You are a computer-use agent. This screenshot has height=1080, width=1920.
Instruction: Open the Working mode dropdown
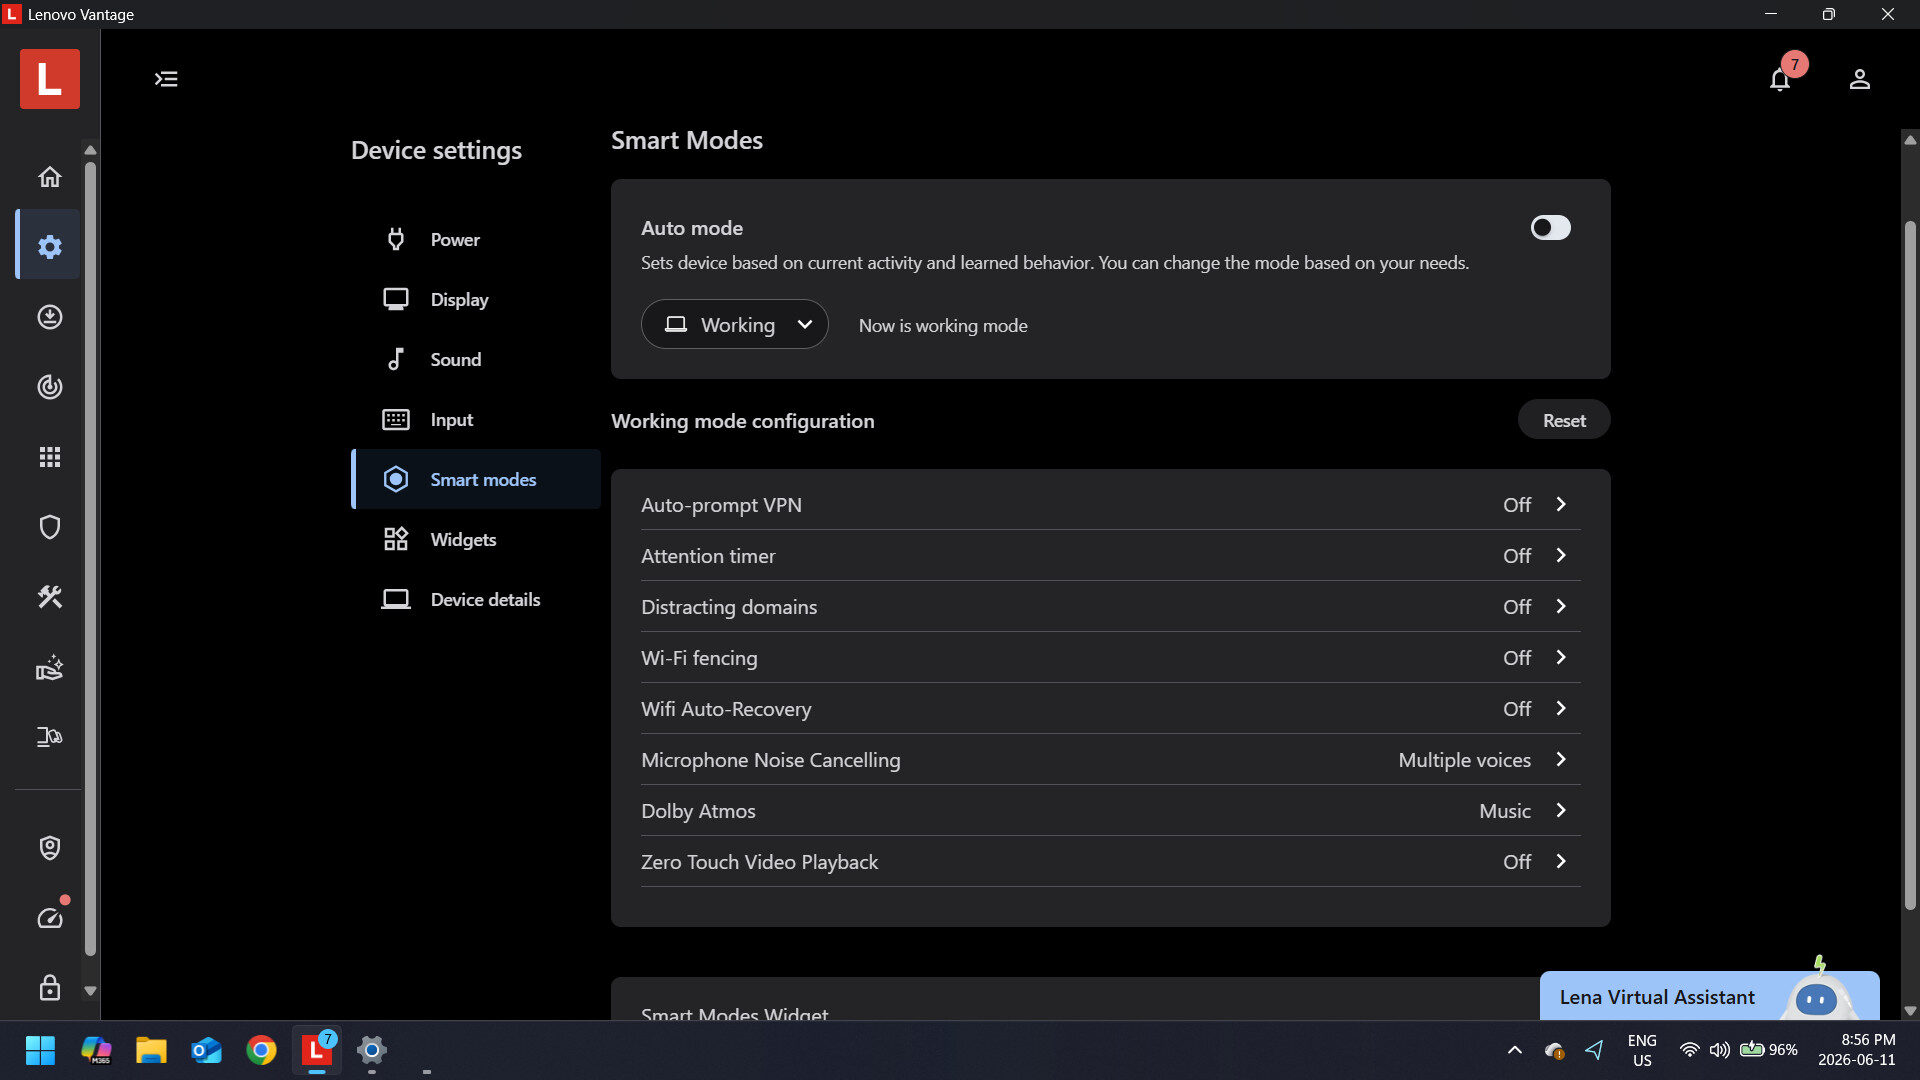pos(735,324)
